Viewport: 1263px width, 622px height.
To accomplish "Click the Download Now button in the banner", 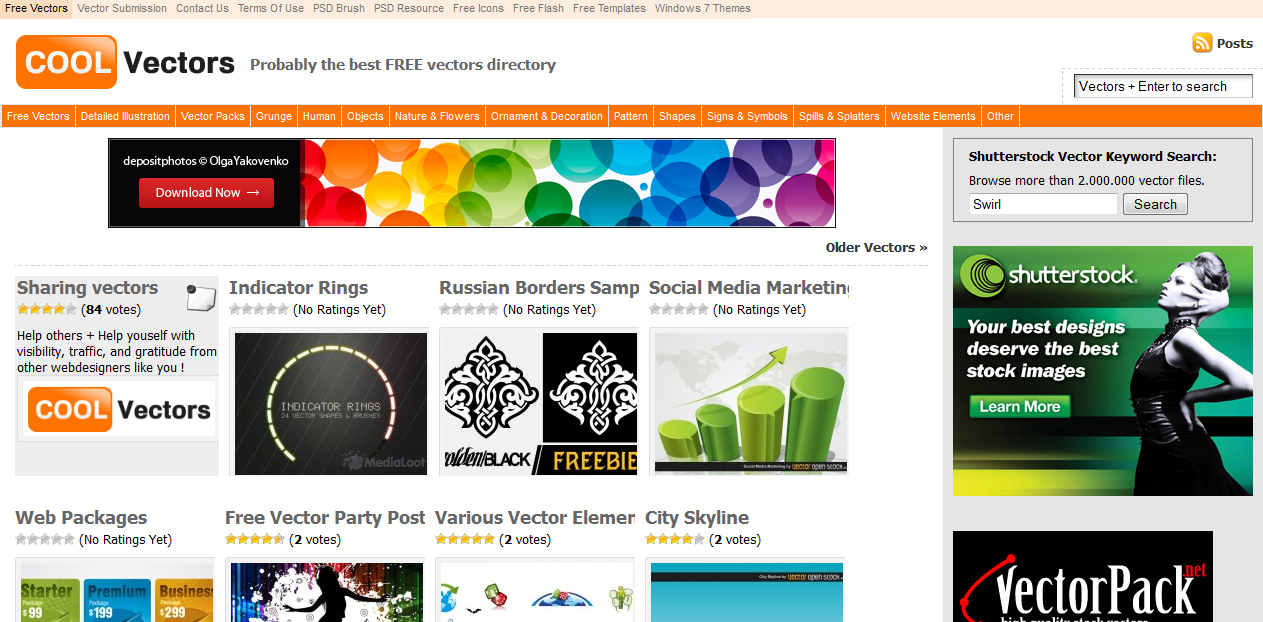I will (x=206, y=192).
